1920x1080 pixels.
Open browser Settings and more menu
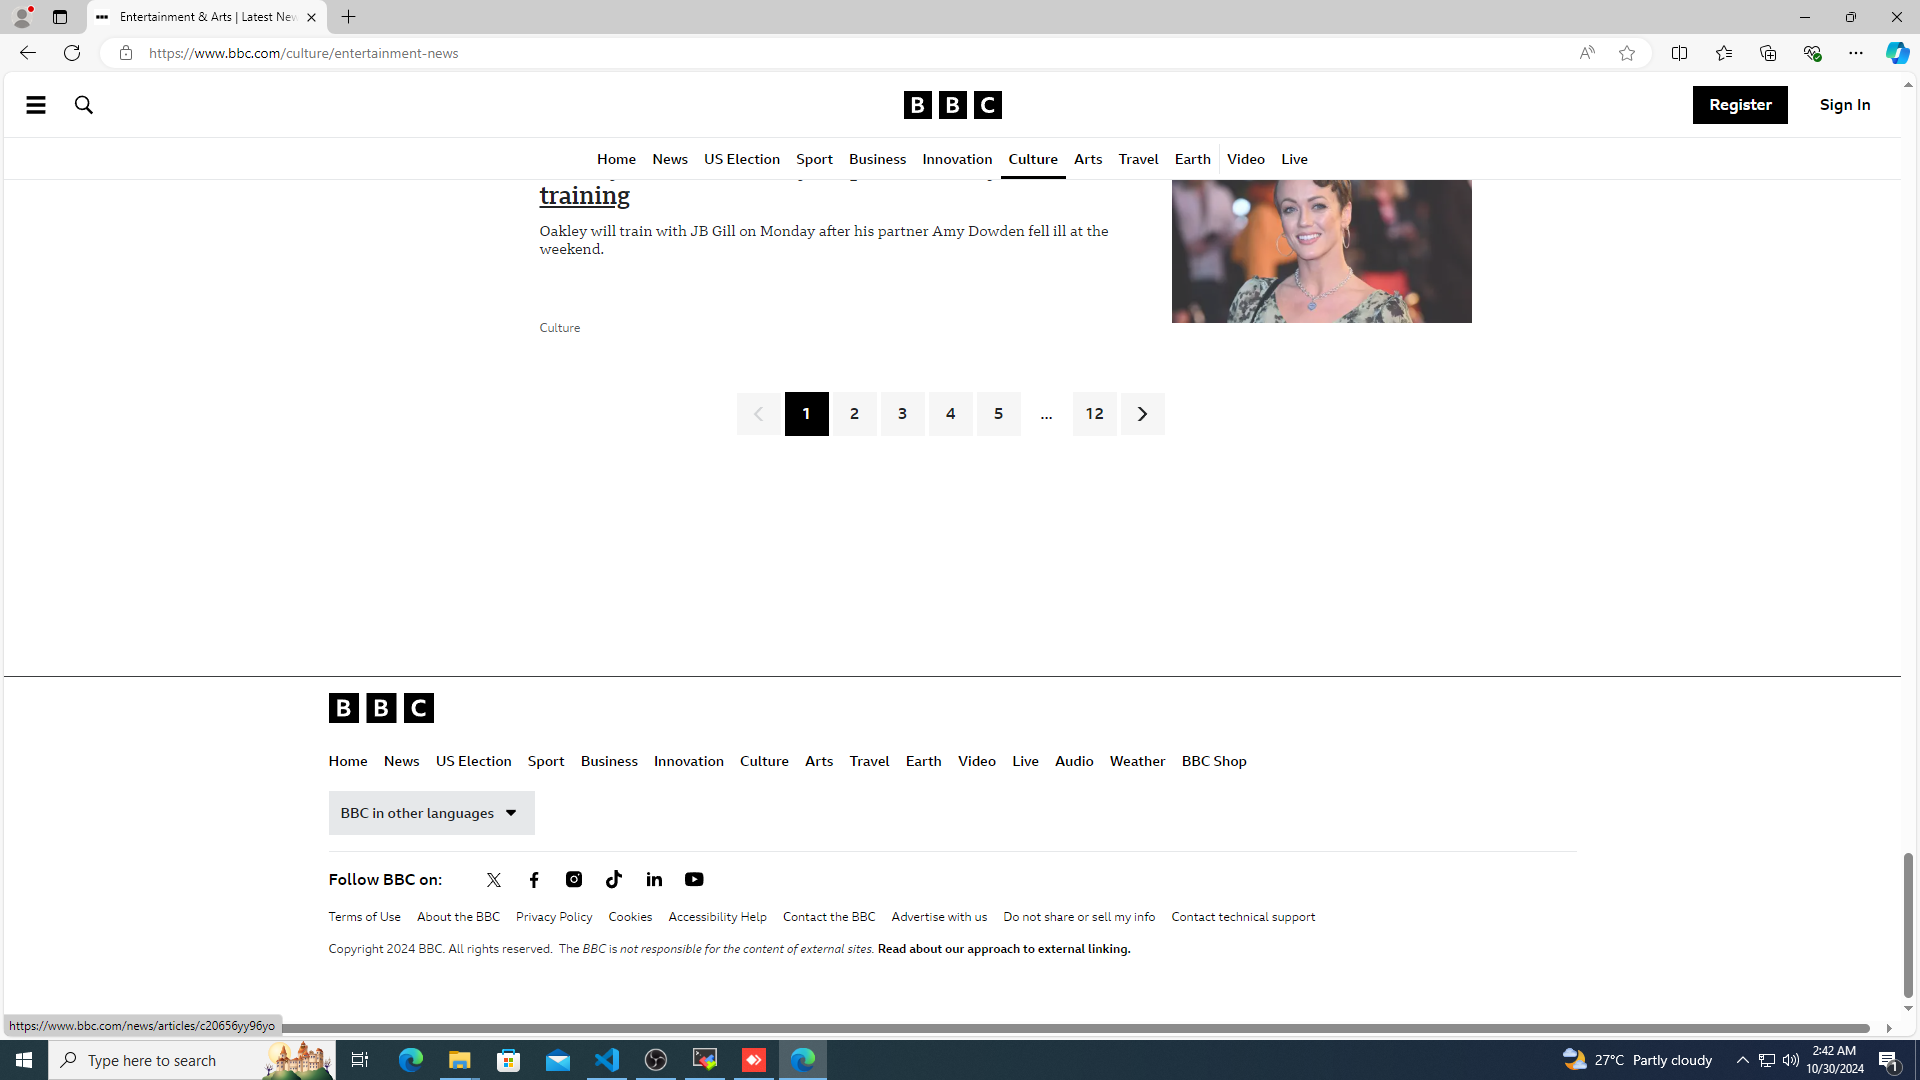(x=1855, y=53)
